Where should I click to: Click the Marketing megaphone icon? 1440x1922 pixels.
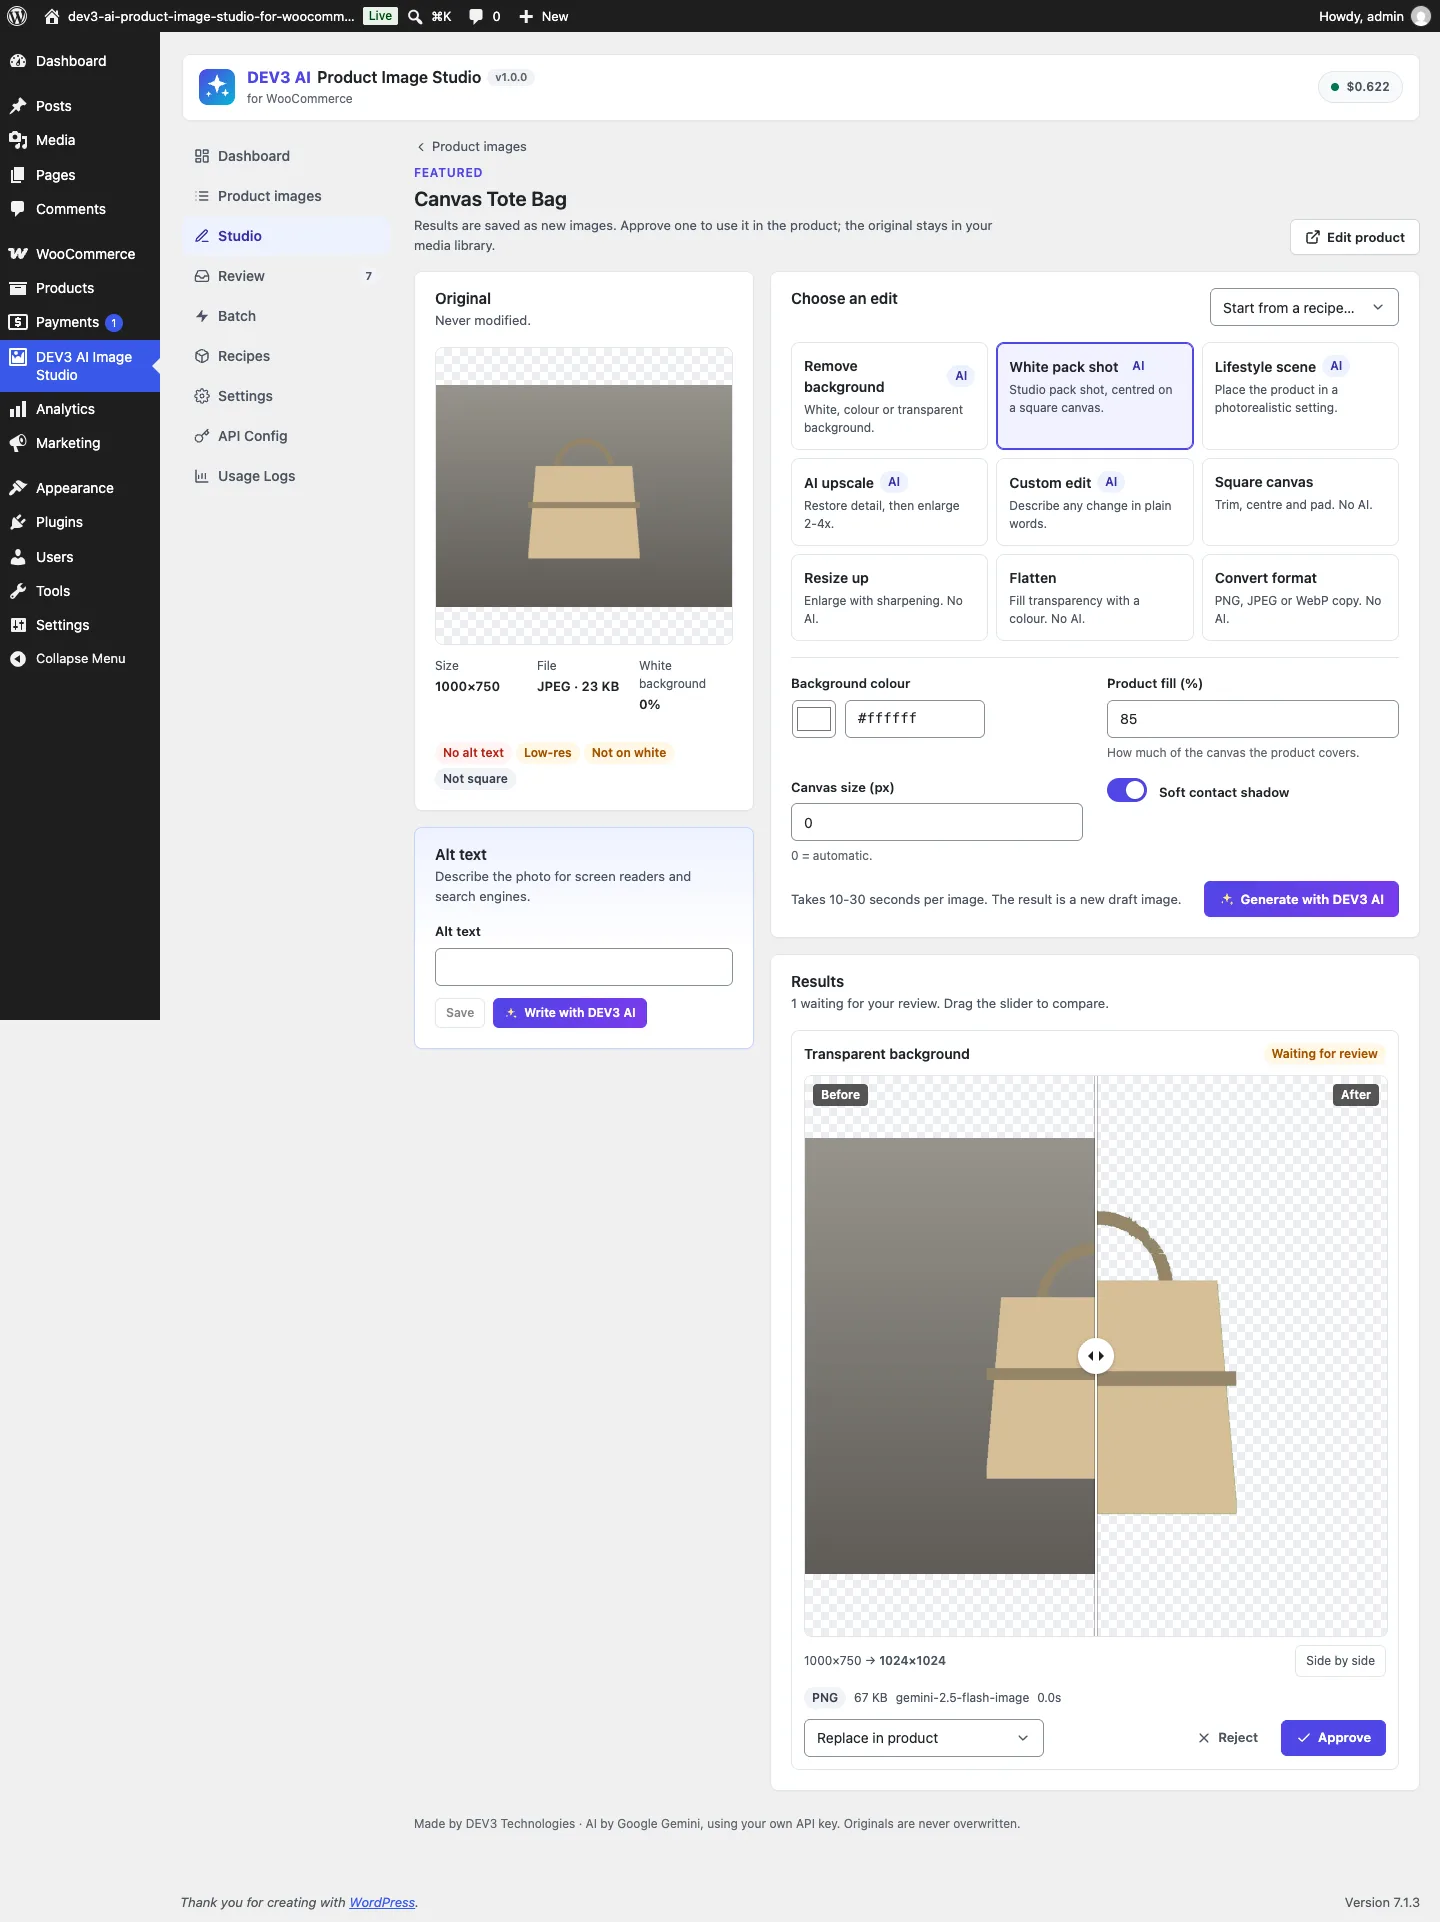tap(18, 443)
